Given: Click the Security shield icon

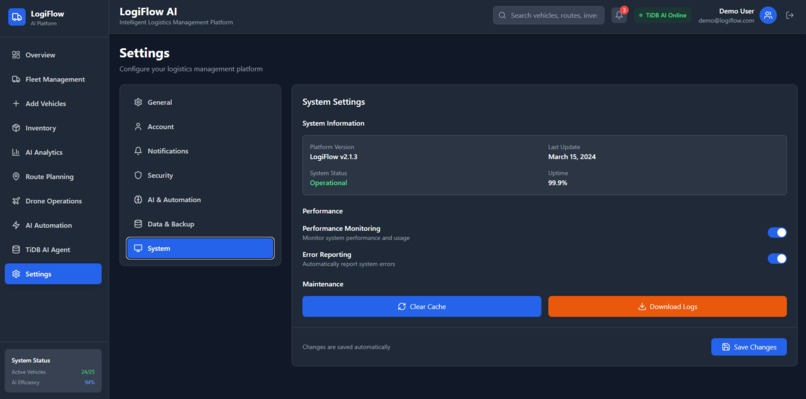Looking at the screenshot, I should point(138,175).
